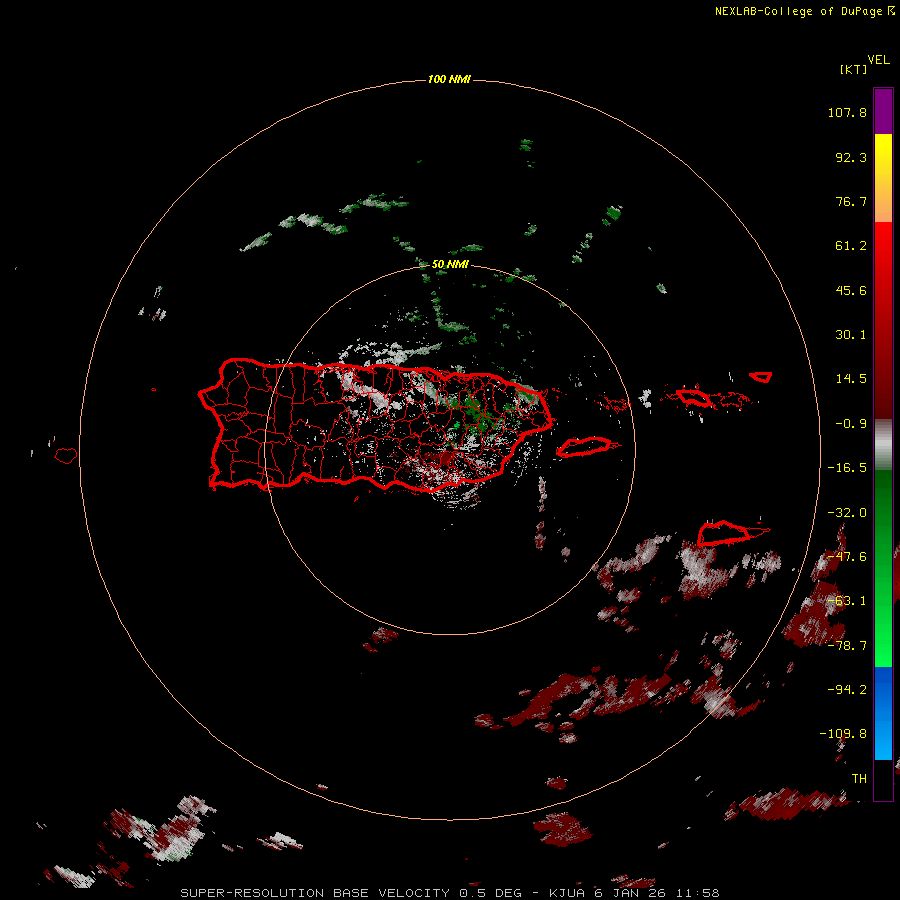This screenshot has width=900, height=900.
Task: Click the -109.8 legend value
Action: click(x=843, y=734)
